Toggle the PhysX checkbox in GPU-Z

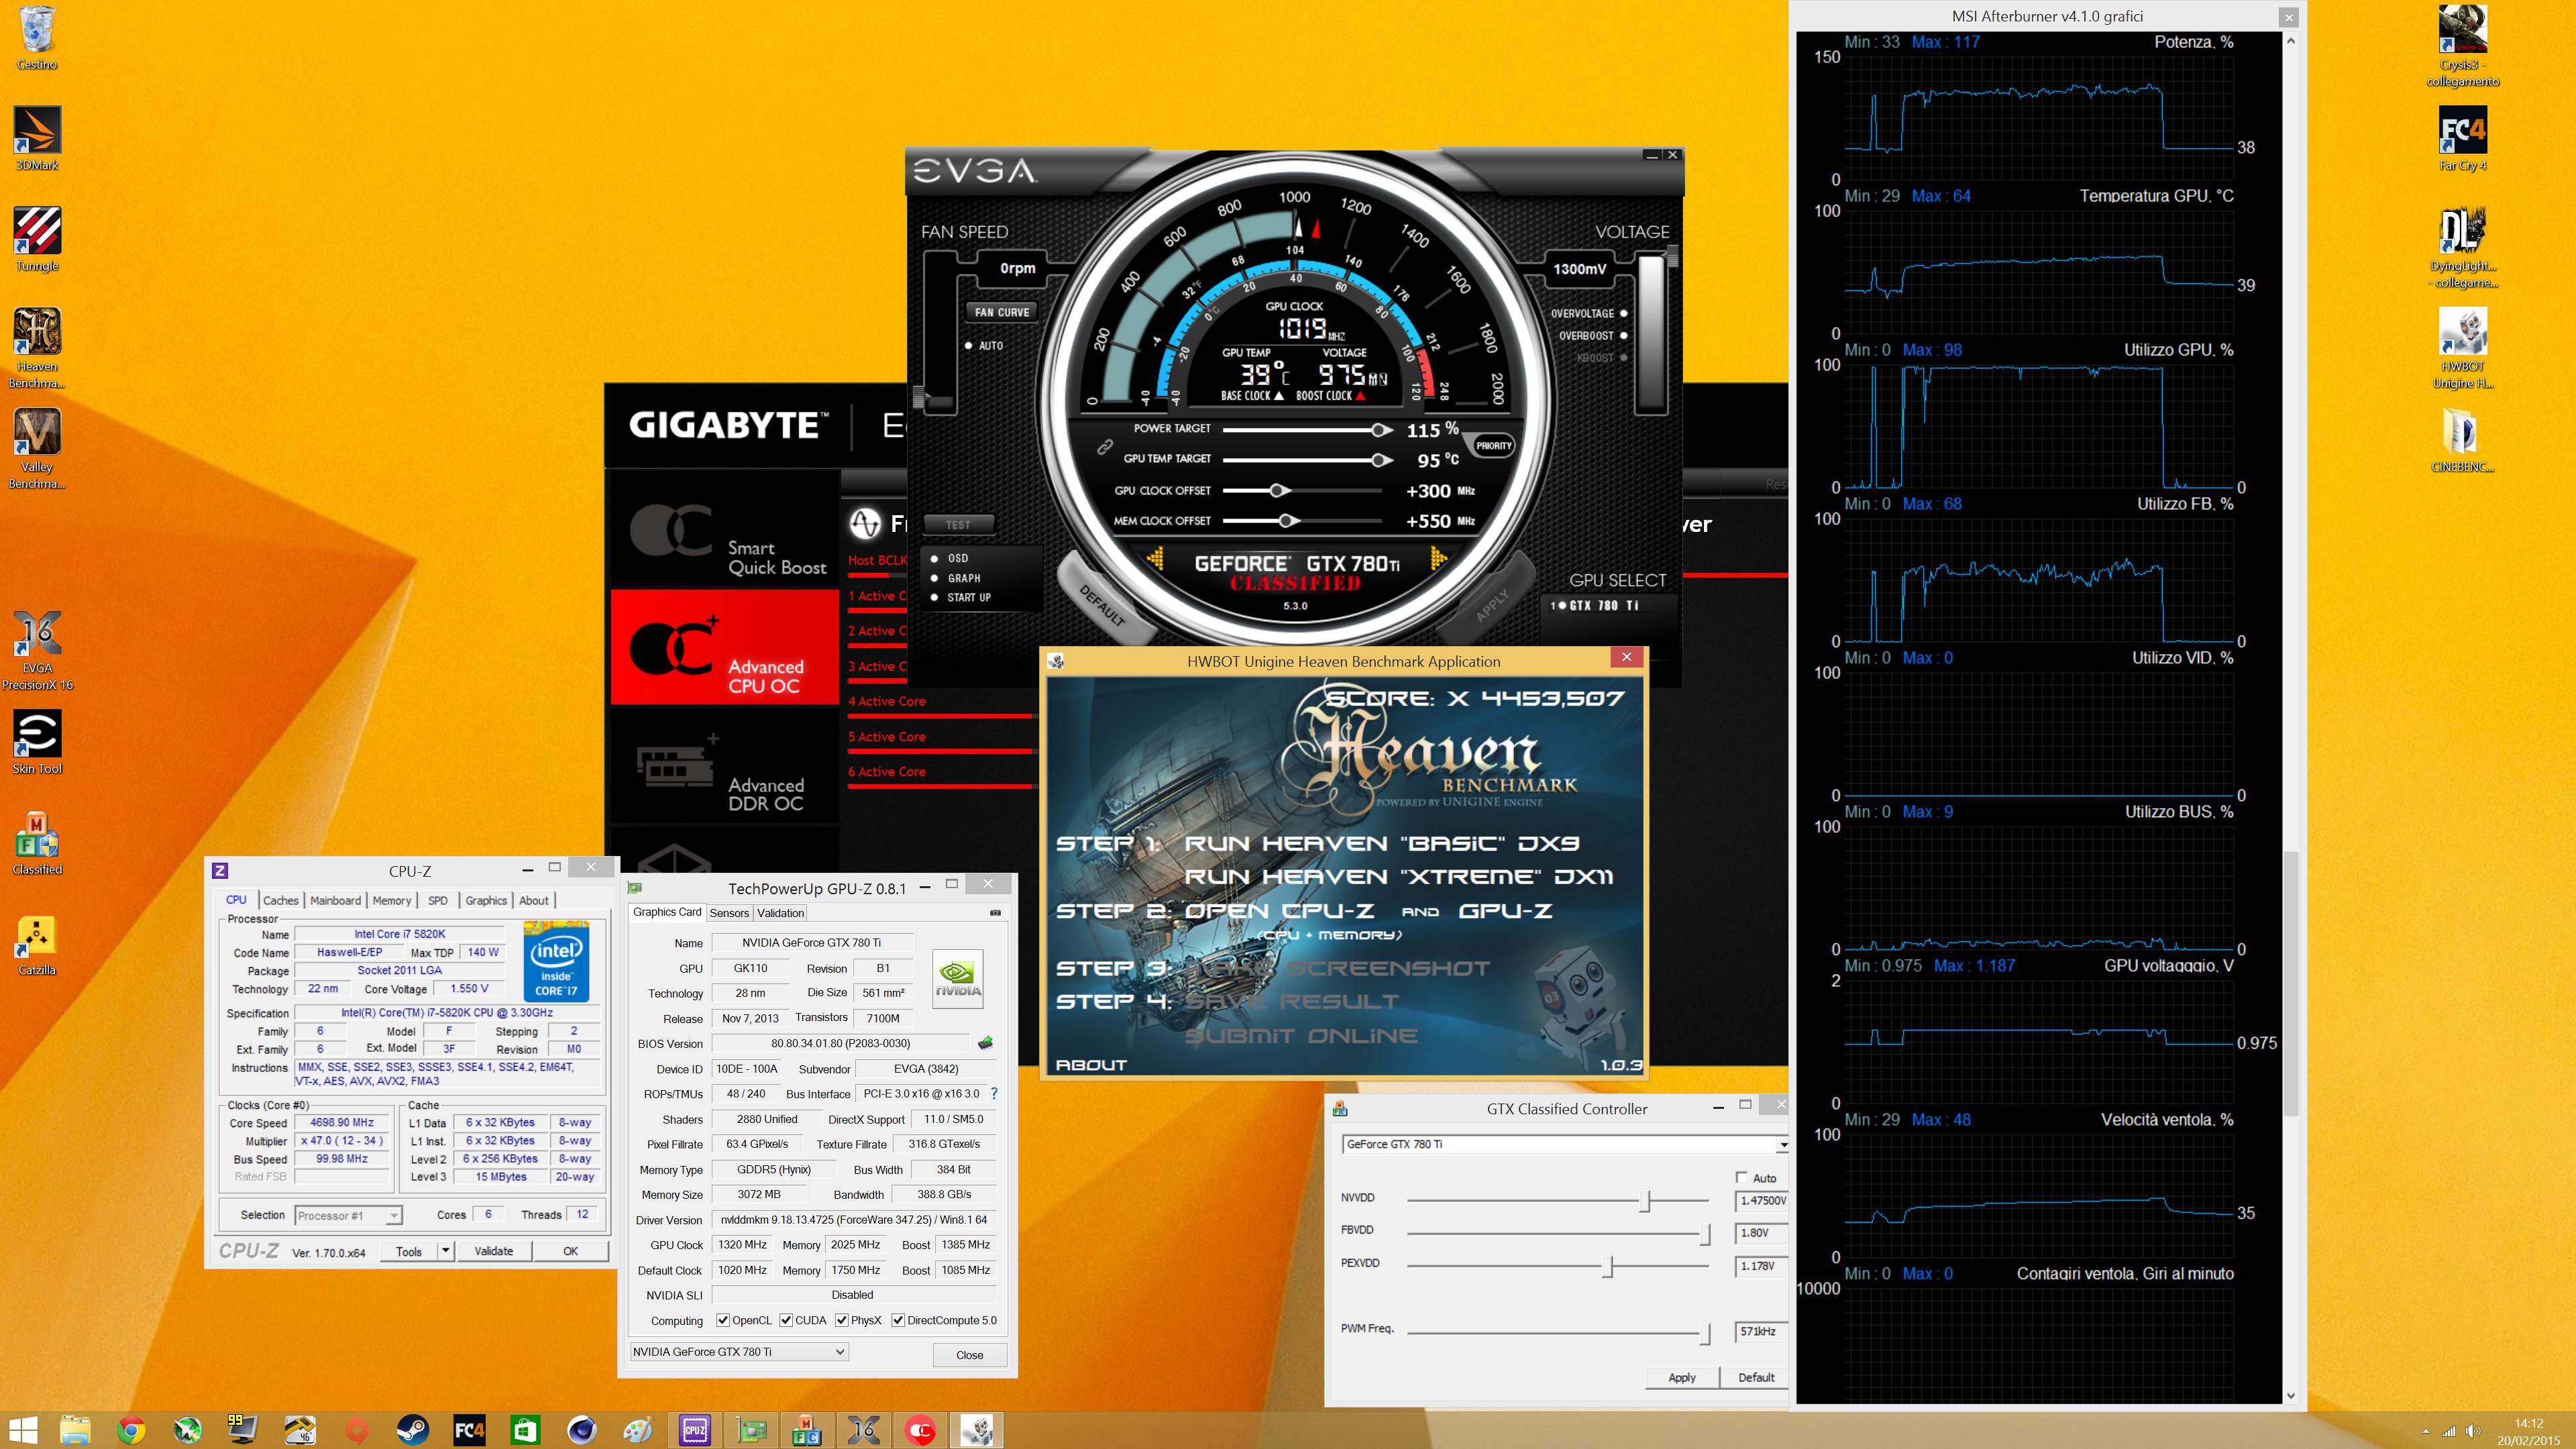pyautogui.click(x=842, y=1320)
